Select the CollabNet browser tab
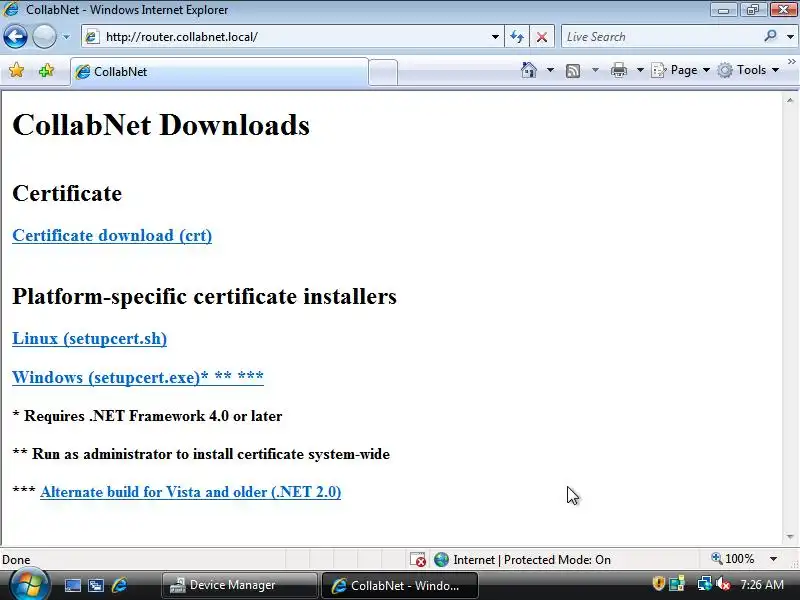800x600 pixels. pyautogui.click(x=219, y=71)
